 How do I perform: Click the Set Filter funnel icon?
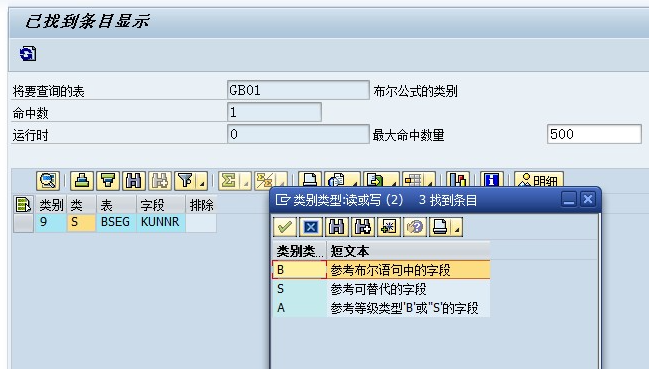tap(185, 181)
